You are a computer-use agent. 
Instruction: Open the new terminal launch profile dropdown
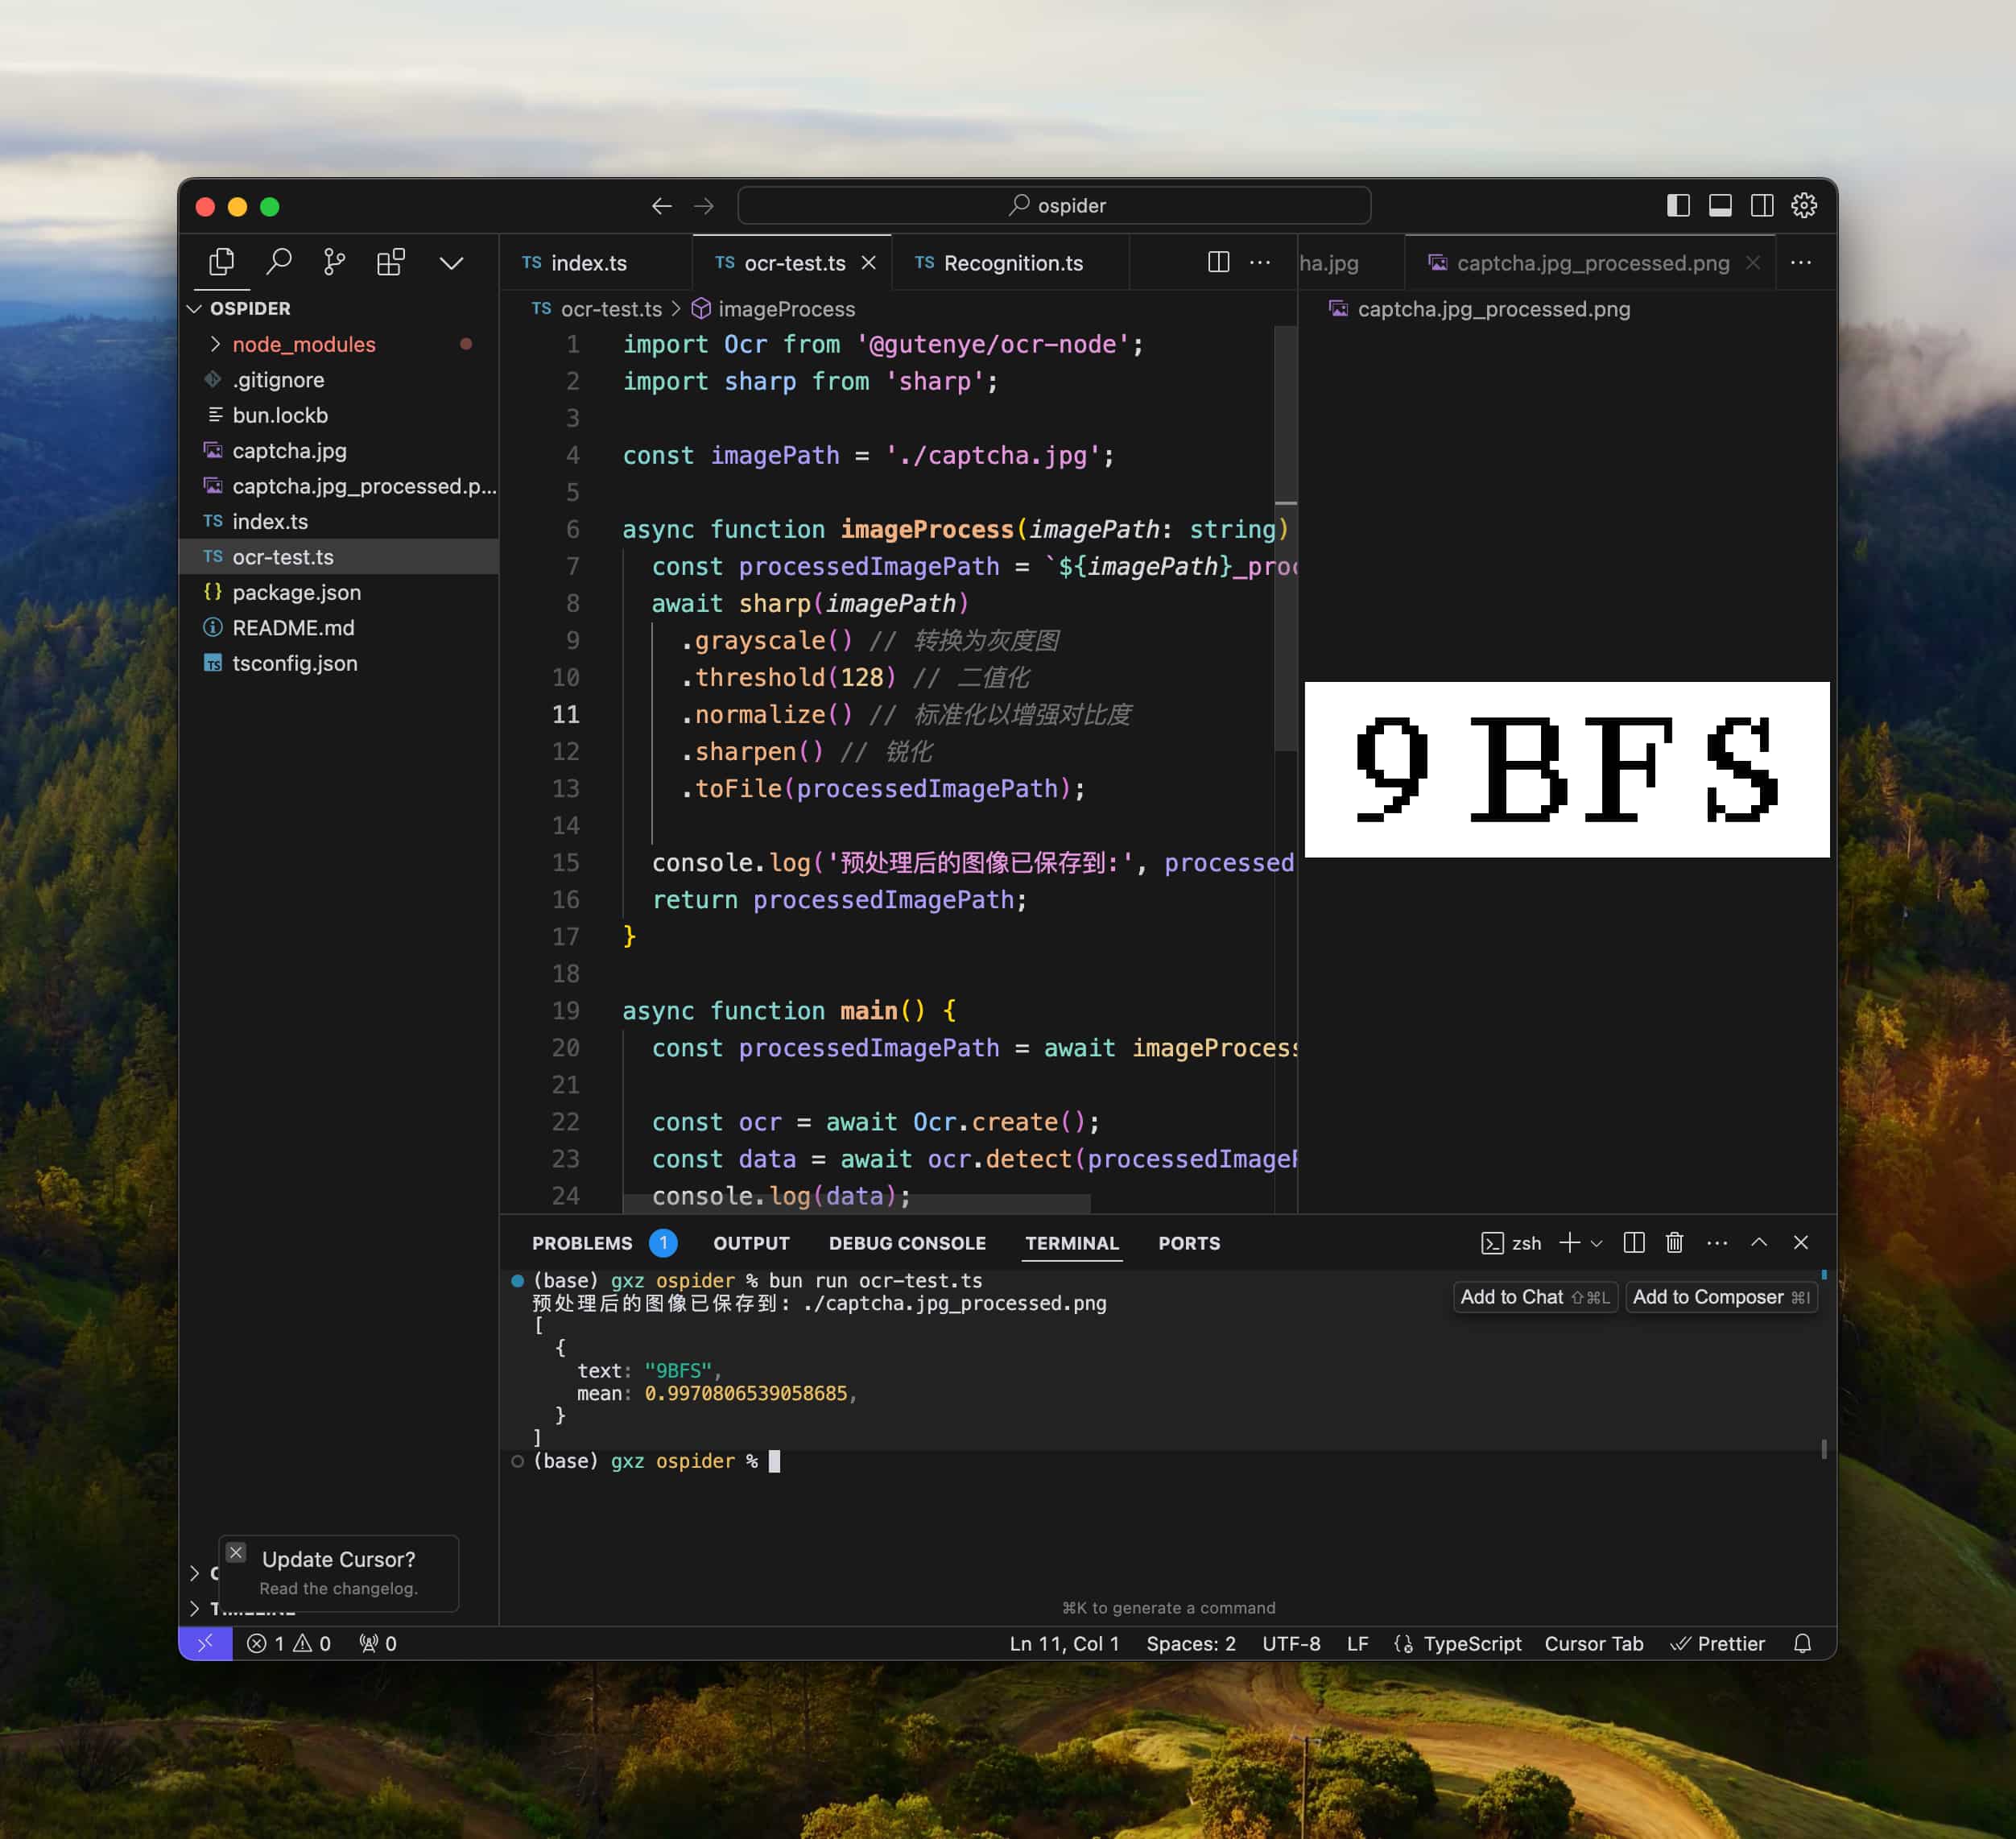coord(1597,1243)
